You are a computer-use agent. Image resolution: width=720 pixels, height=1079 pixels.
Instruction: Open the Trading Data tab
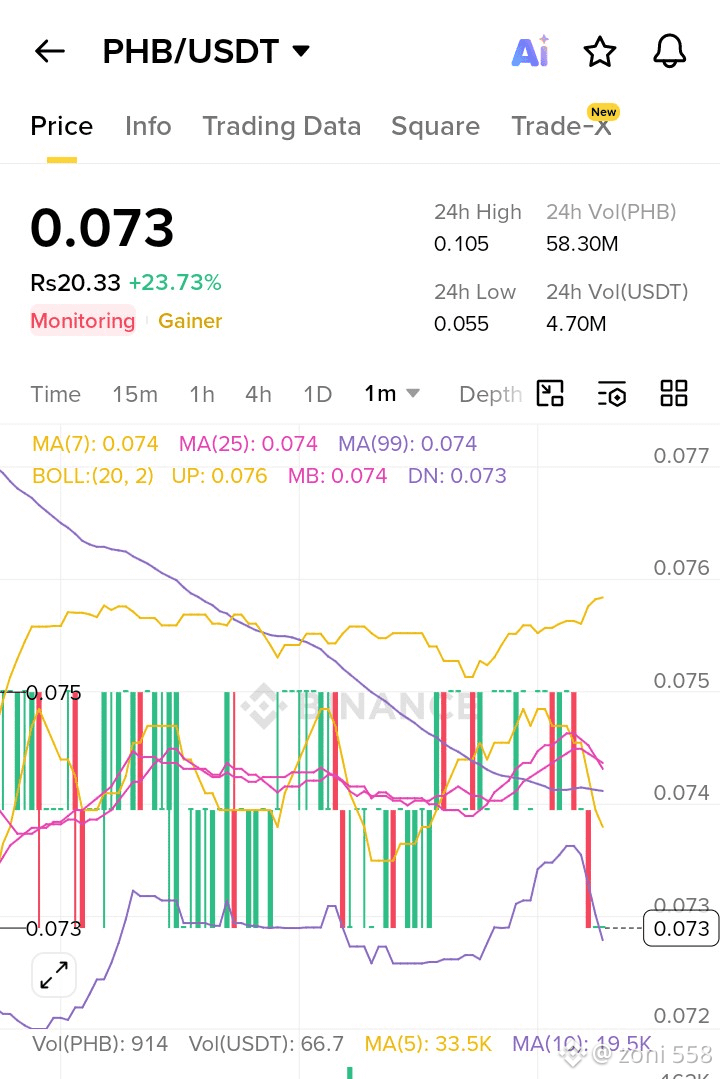coord(282,127)
